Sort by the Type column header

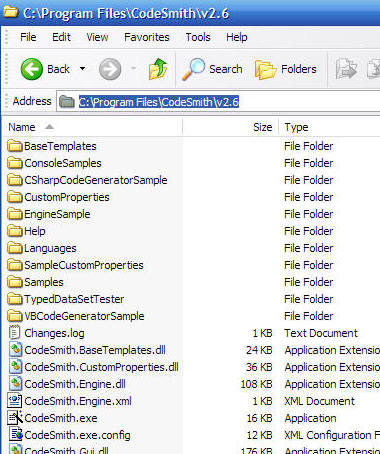coord(329,127)
